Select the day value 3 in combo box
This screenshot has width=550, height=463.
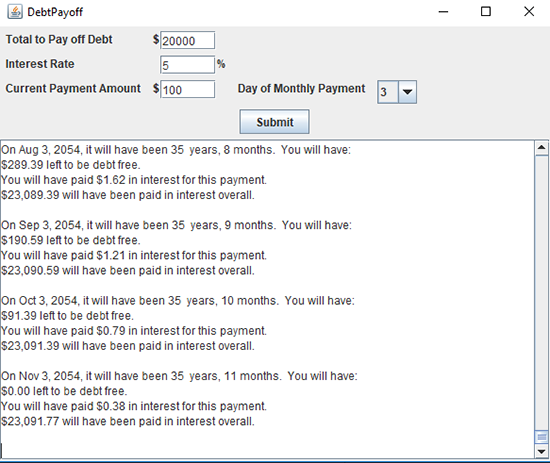(388, 92)
